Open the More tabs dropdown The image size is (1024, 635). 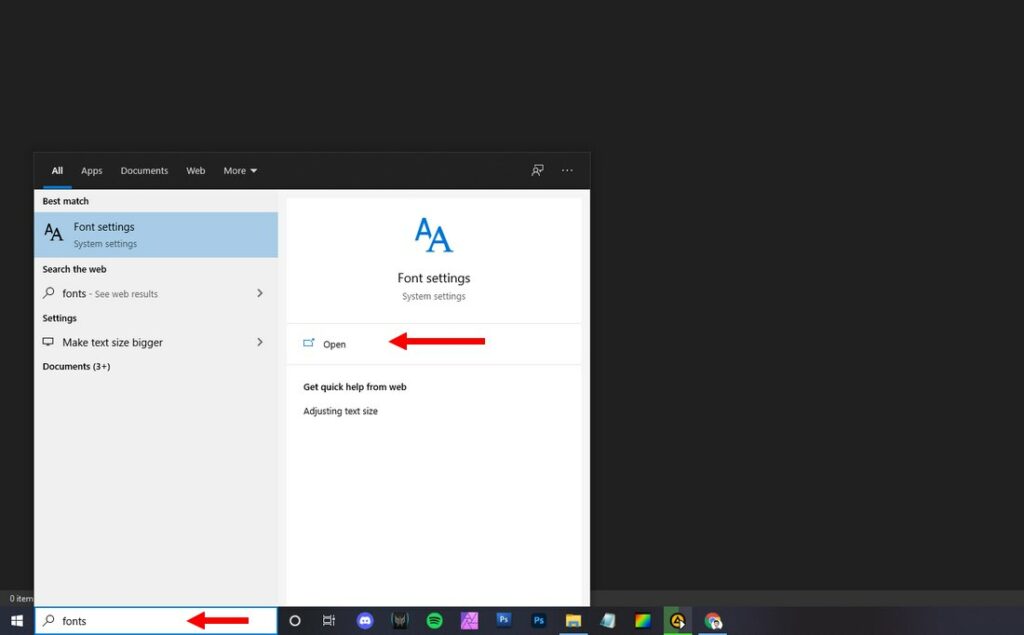tap(240, 170)
